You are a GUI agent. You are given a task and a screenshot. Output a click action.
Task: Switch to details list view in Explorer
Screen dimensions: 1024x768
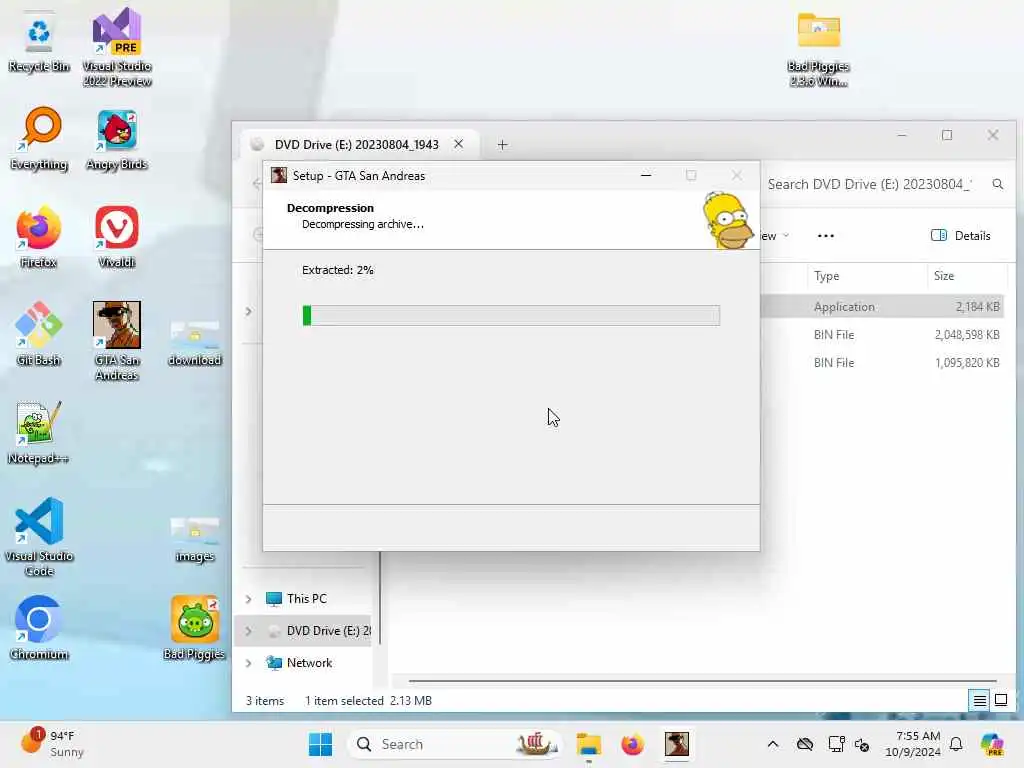coord(980,701)
